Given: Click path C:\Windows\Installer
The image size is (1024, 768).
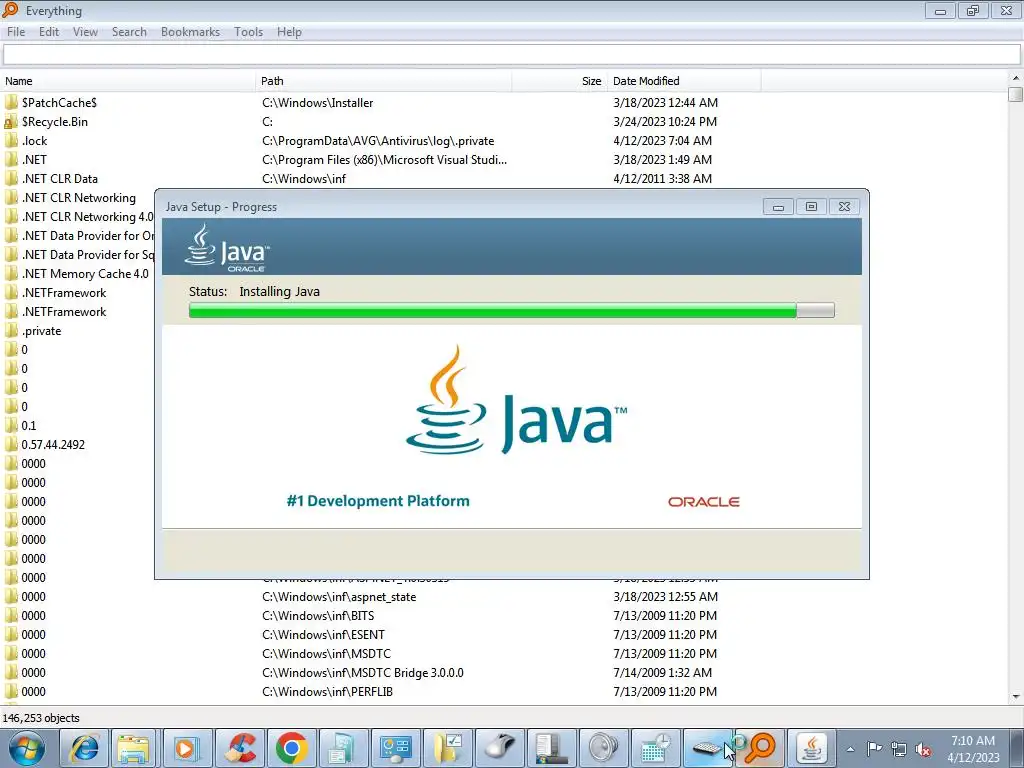Looking at the screenshot, I should (317, 103).
